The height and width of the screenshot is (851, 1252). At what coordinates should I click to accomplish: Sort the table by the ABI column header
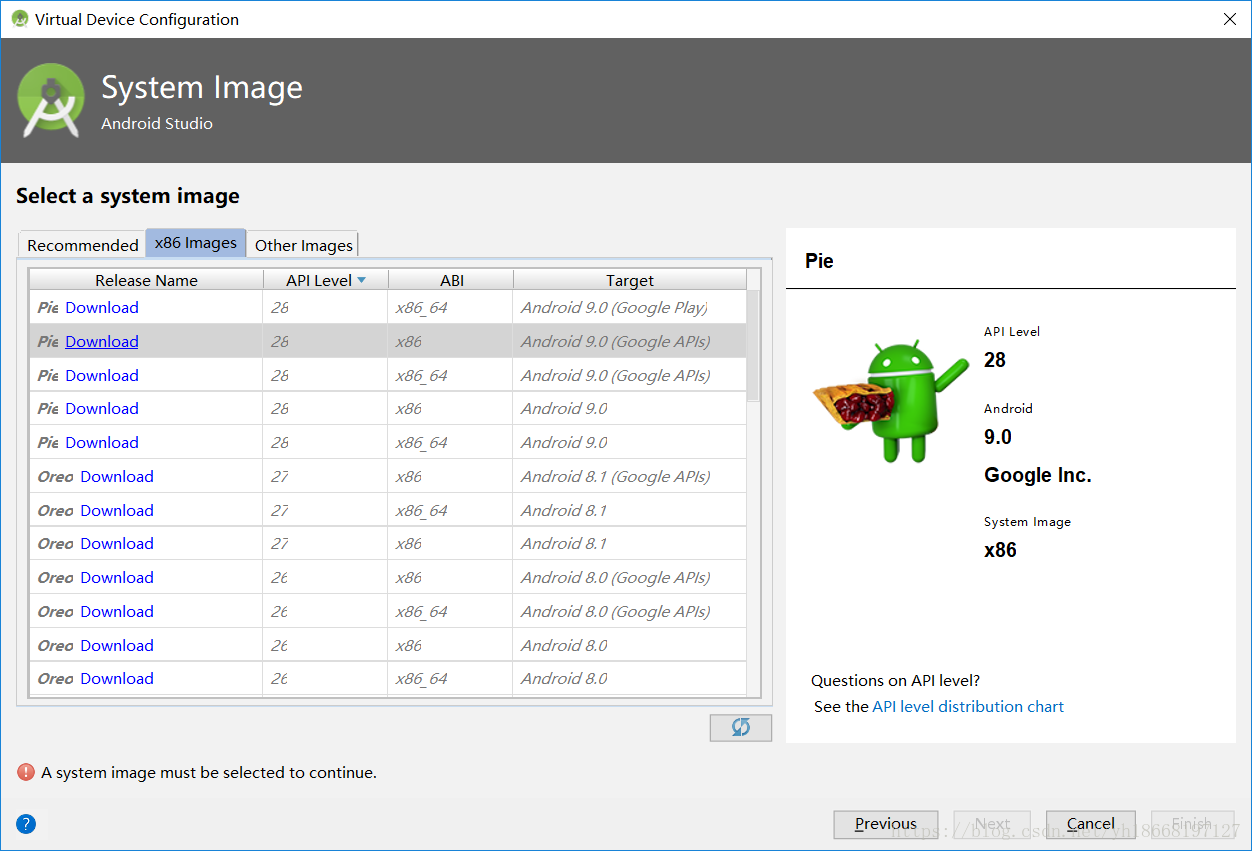(451, 280)
